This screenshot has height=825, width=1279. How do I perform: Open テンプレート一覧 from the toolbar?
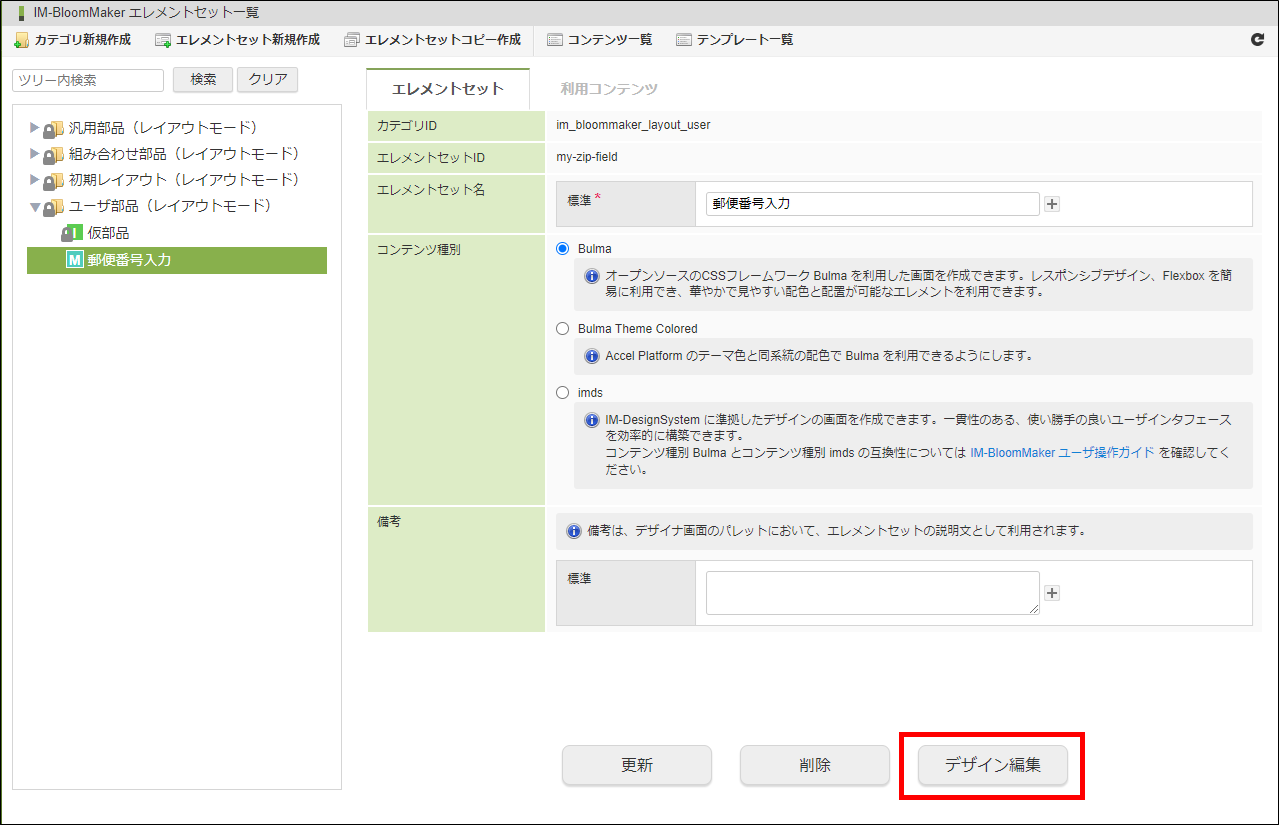pos(735,40)
